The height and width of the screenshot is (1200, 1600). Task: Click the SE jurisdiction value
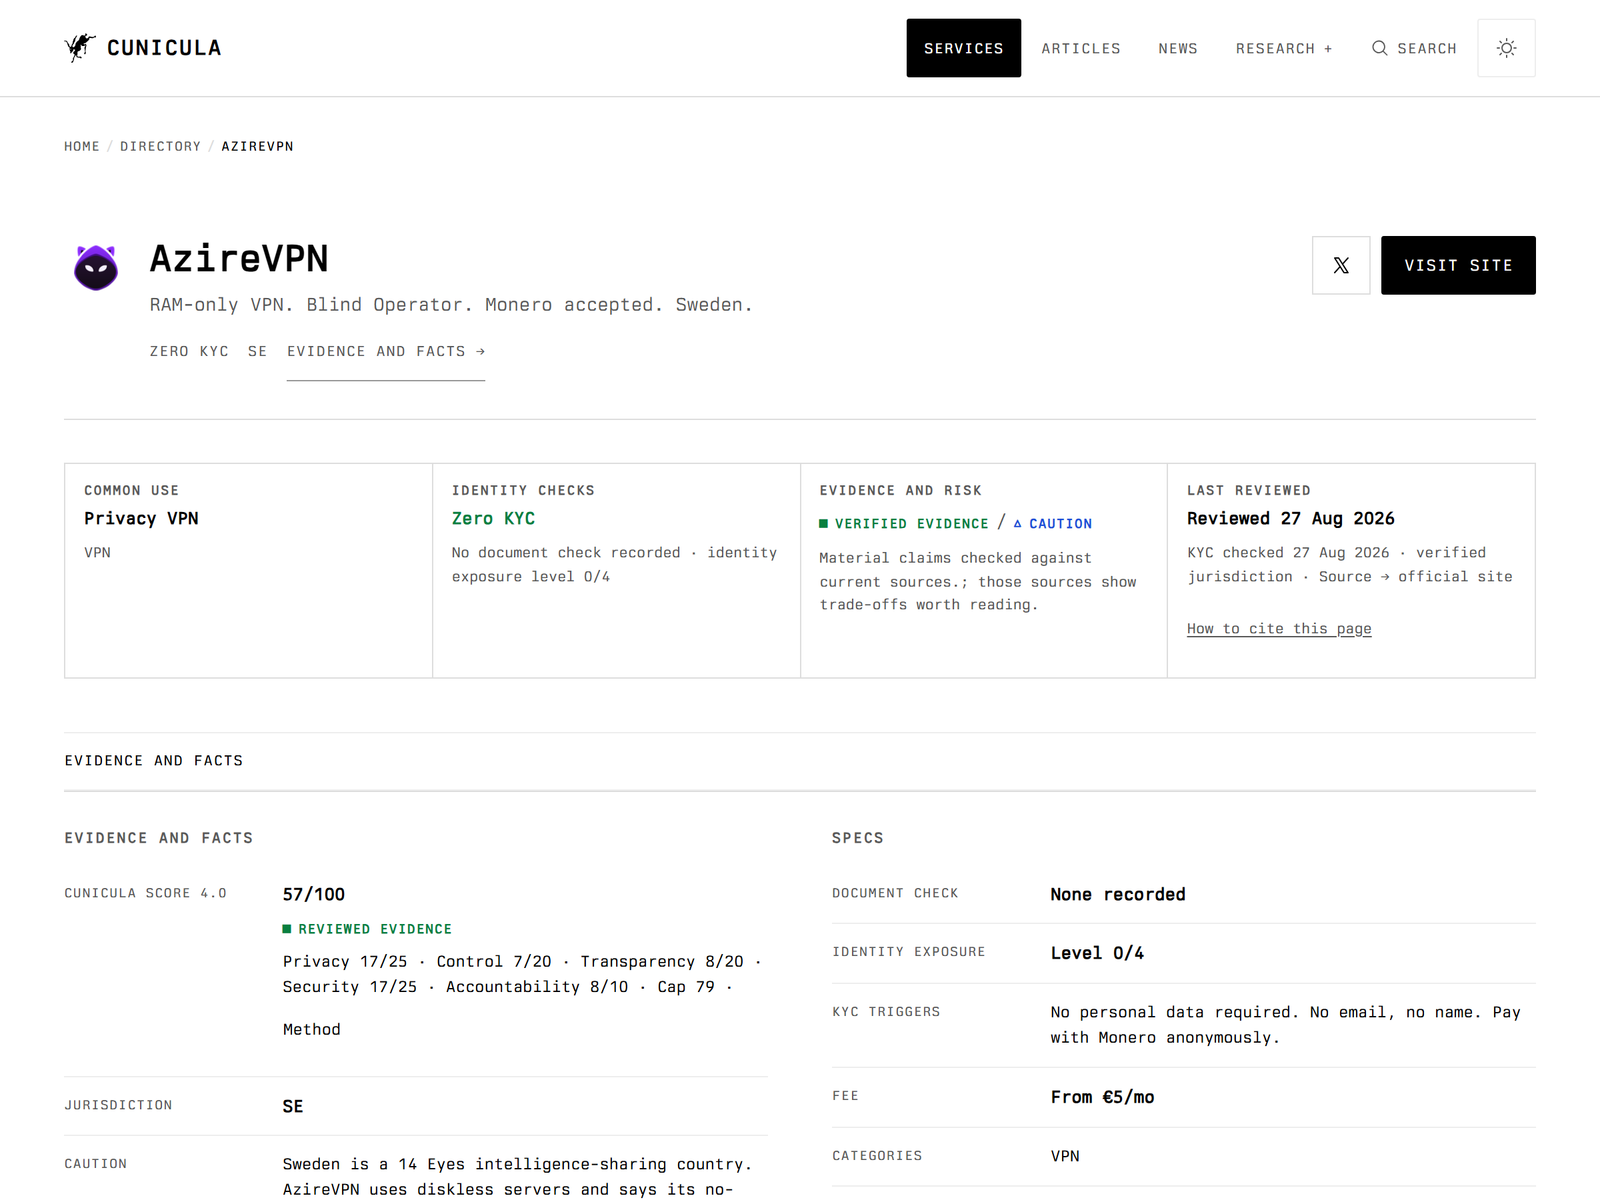[x=293, y=1106]
